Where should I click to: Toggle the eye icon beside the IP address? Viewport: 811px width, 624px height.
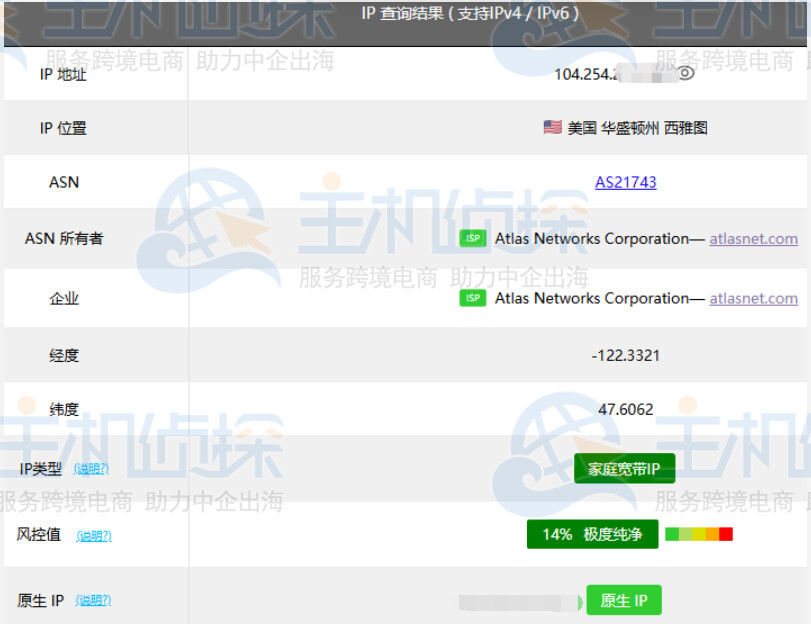tap(686, 73)
